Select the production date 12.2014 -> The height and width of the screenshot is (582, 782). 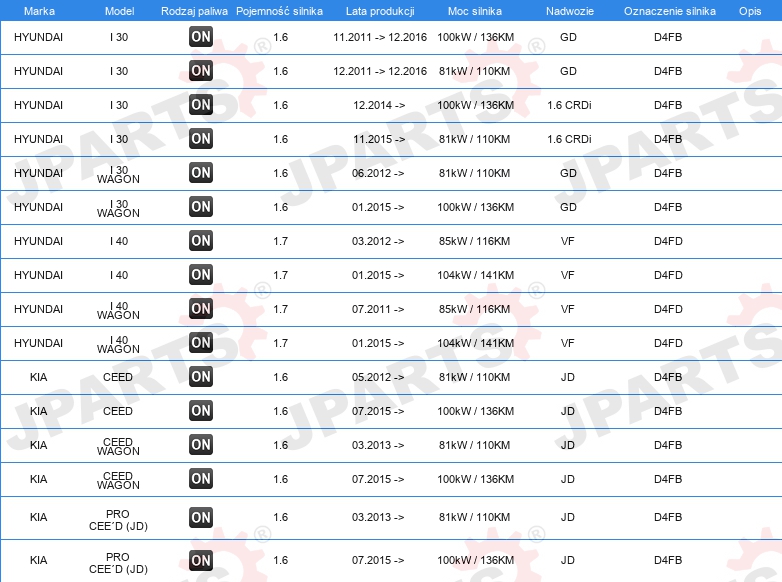379,105
